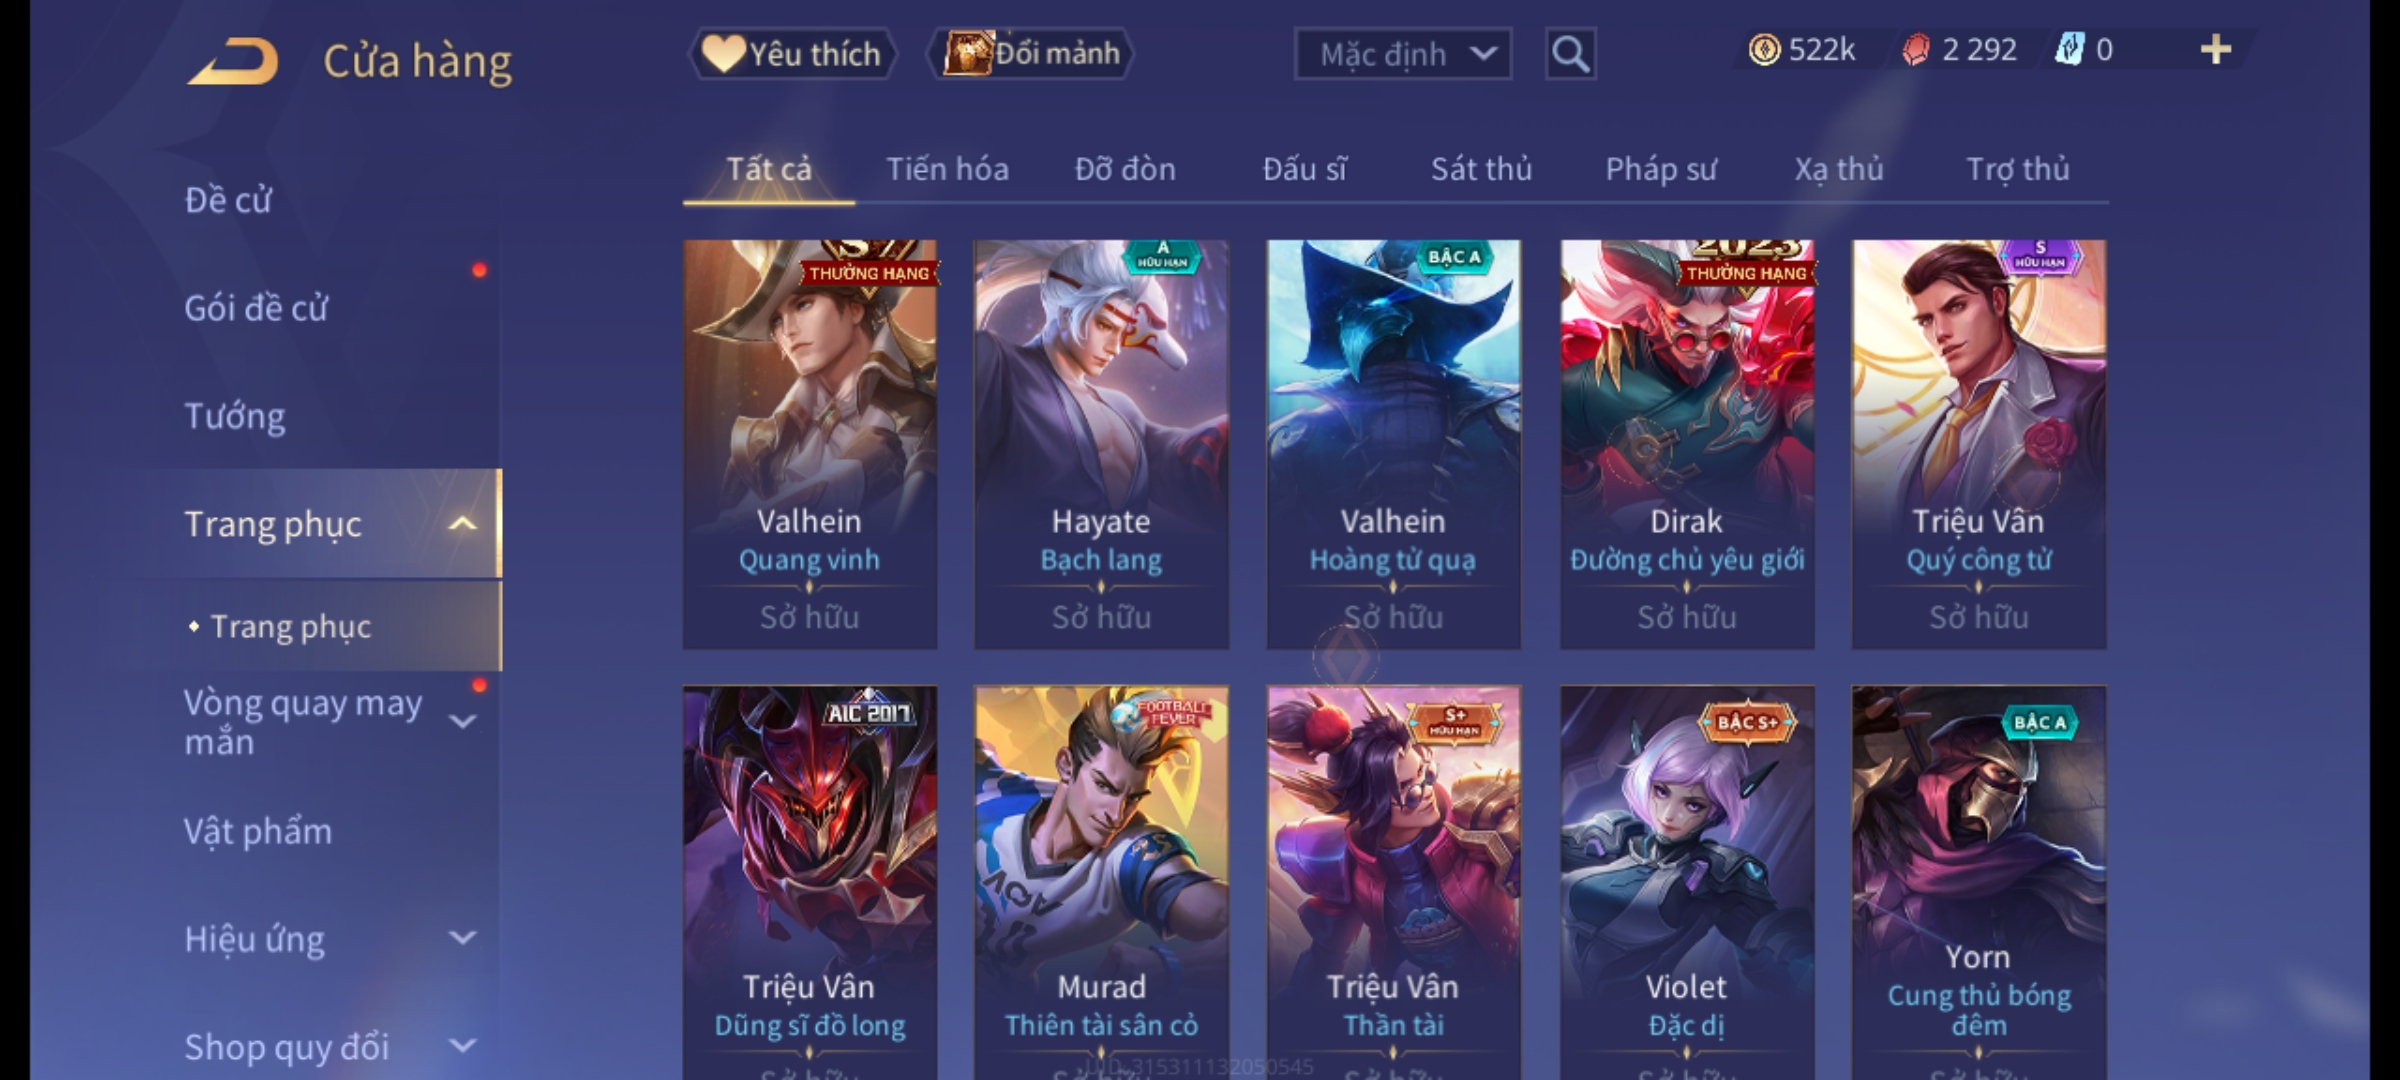Open the Gói đề cử sidebar item
Screen dimensions: 2400x1080
(256, 308)
